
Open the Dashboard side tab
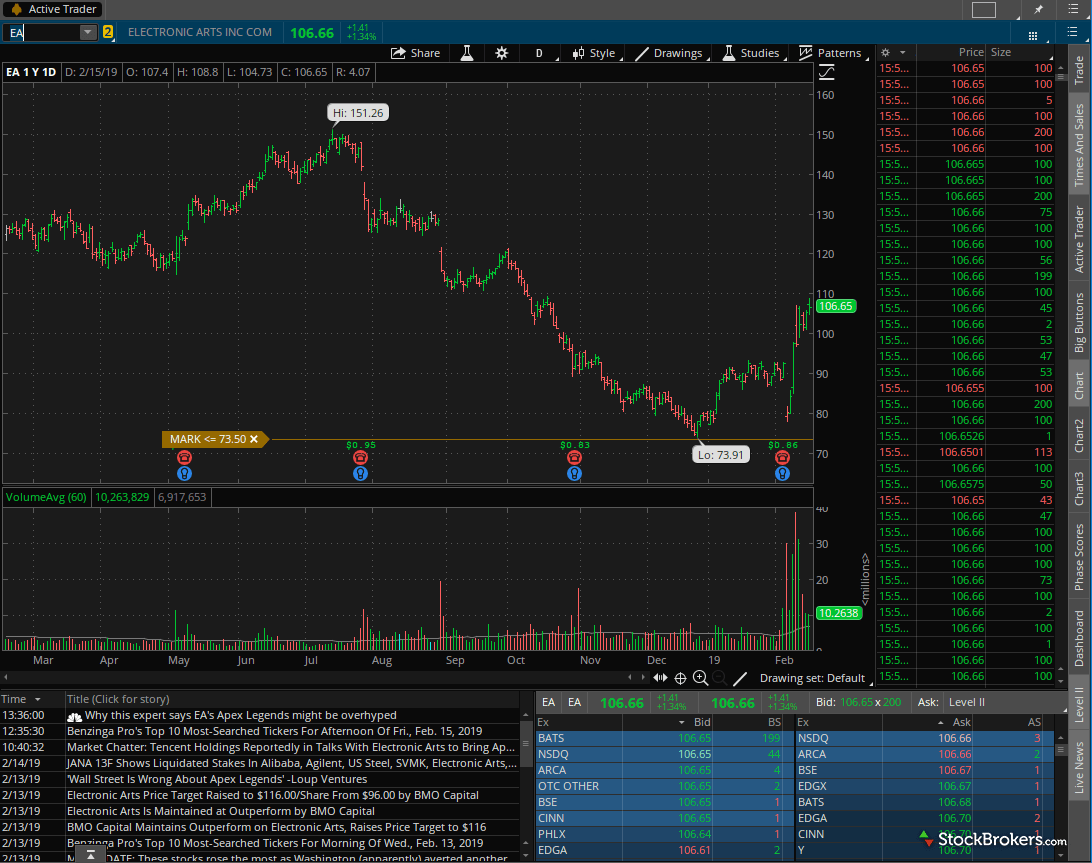point(1079,639)
